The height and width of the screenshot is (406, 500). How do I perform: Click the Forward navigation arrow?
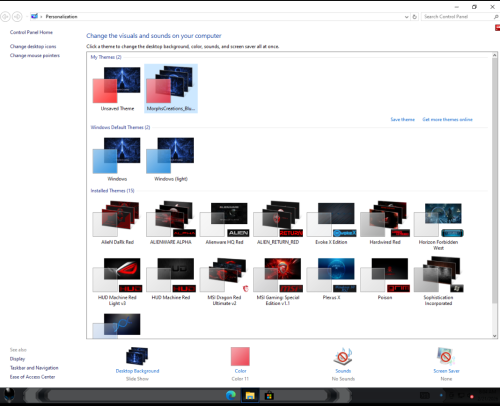click(x=17, y=16)
